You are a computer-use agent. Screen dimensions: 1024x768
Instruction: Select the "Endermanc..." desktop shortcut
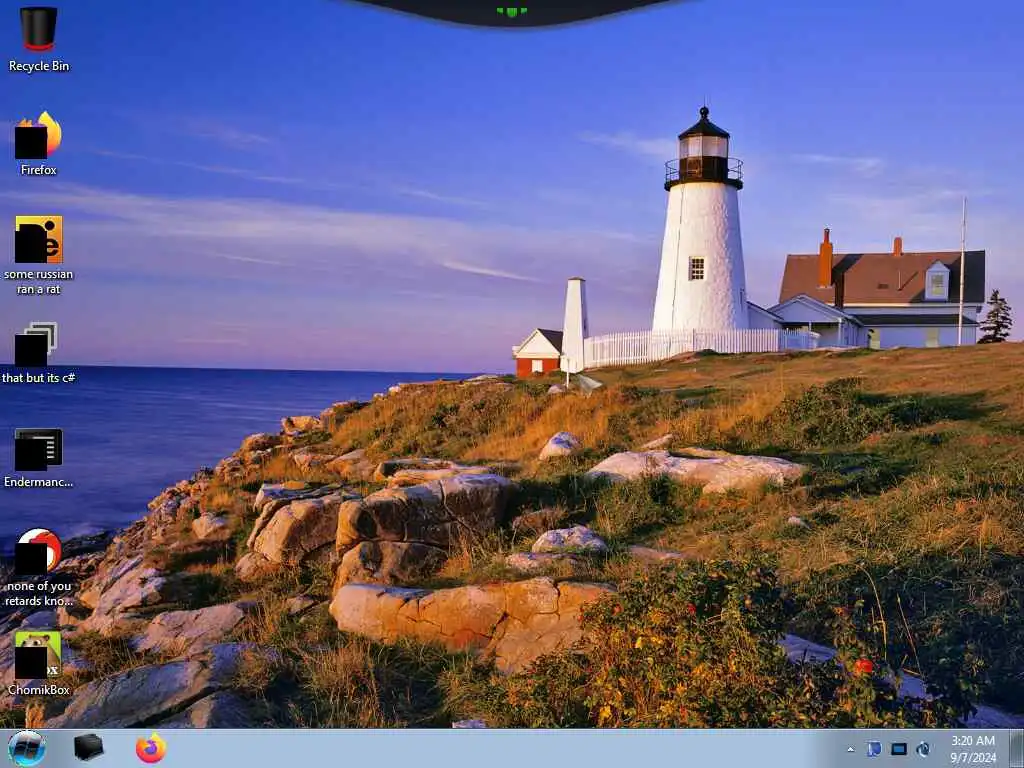tap(39, 458)
